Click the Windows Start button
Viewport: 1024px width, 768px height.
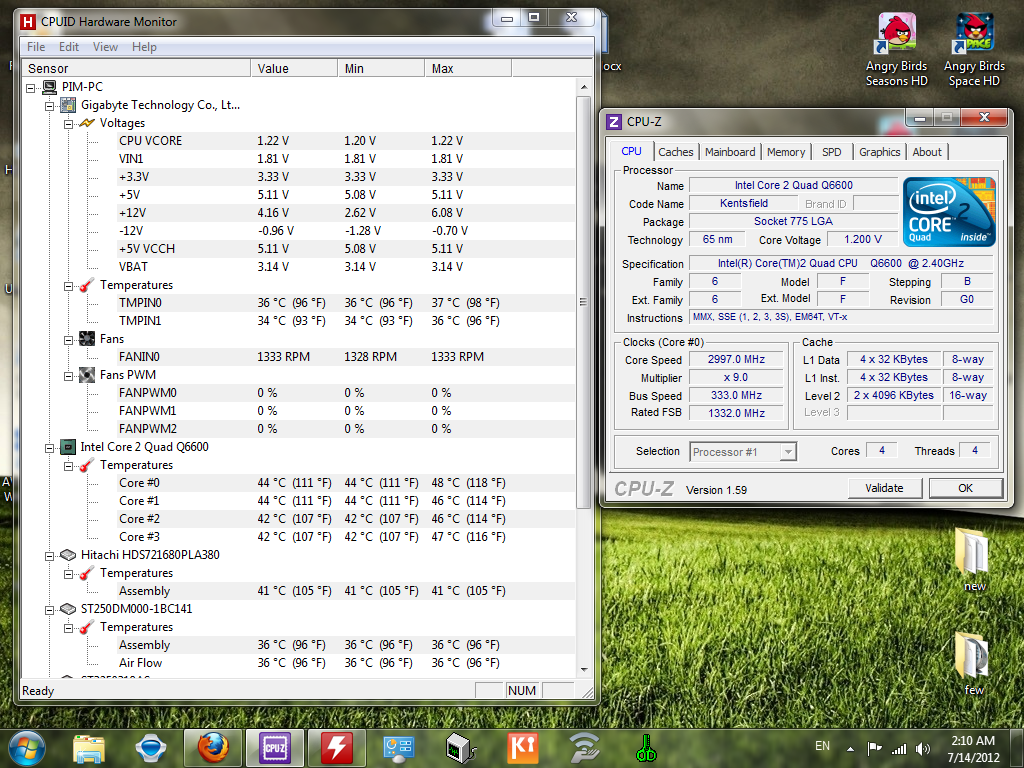tap(26, 747)
